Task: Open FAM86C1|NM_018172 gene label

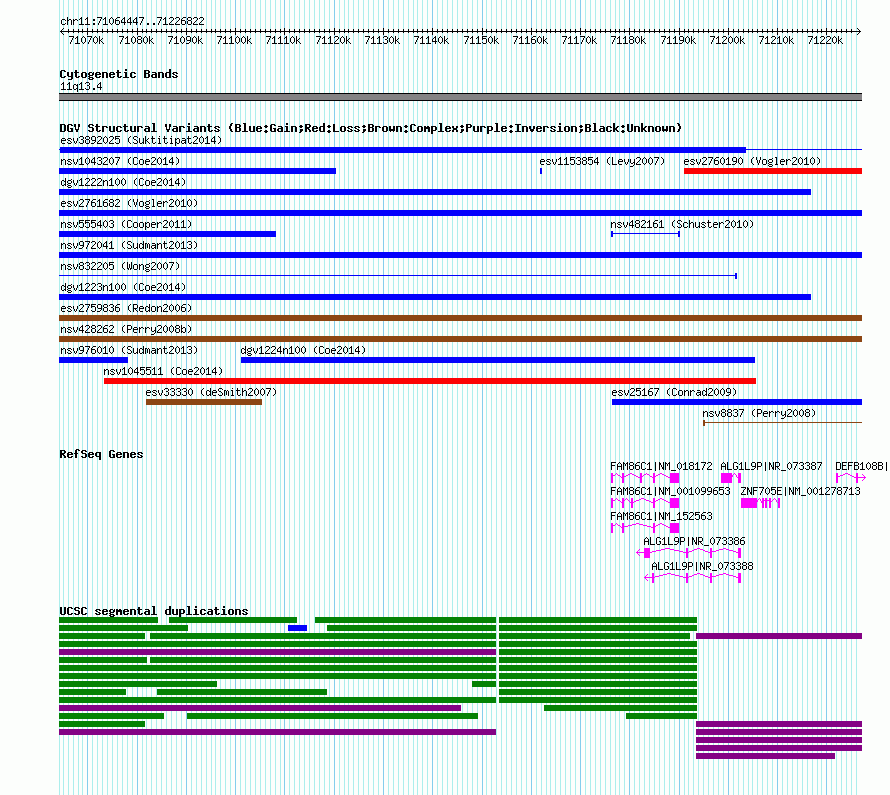Action: (x=661, y=466)
